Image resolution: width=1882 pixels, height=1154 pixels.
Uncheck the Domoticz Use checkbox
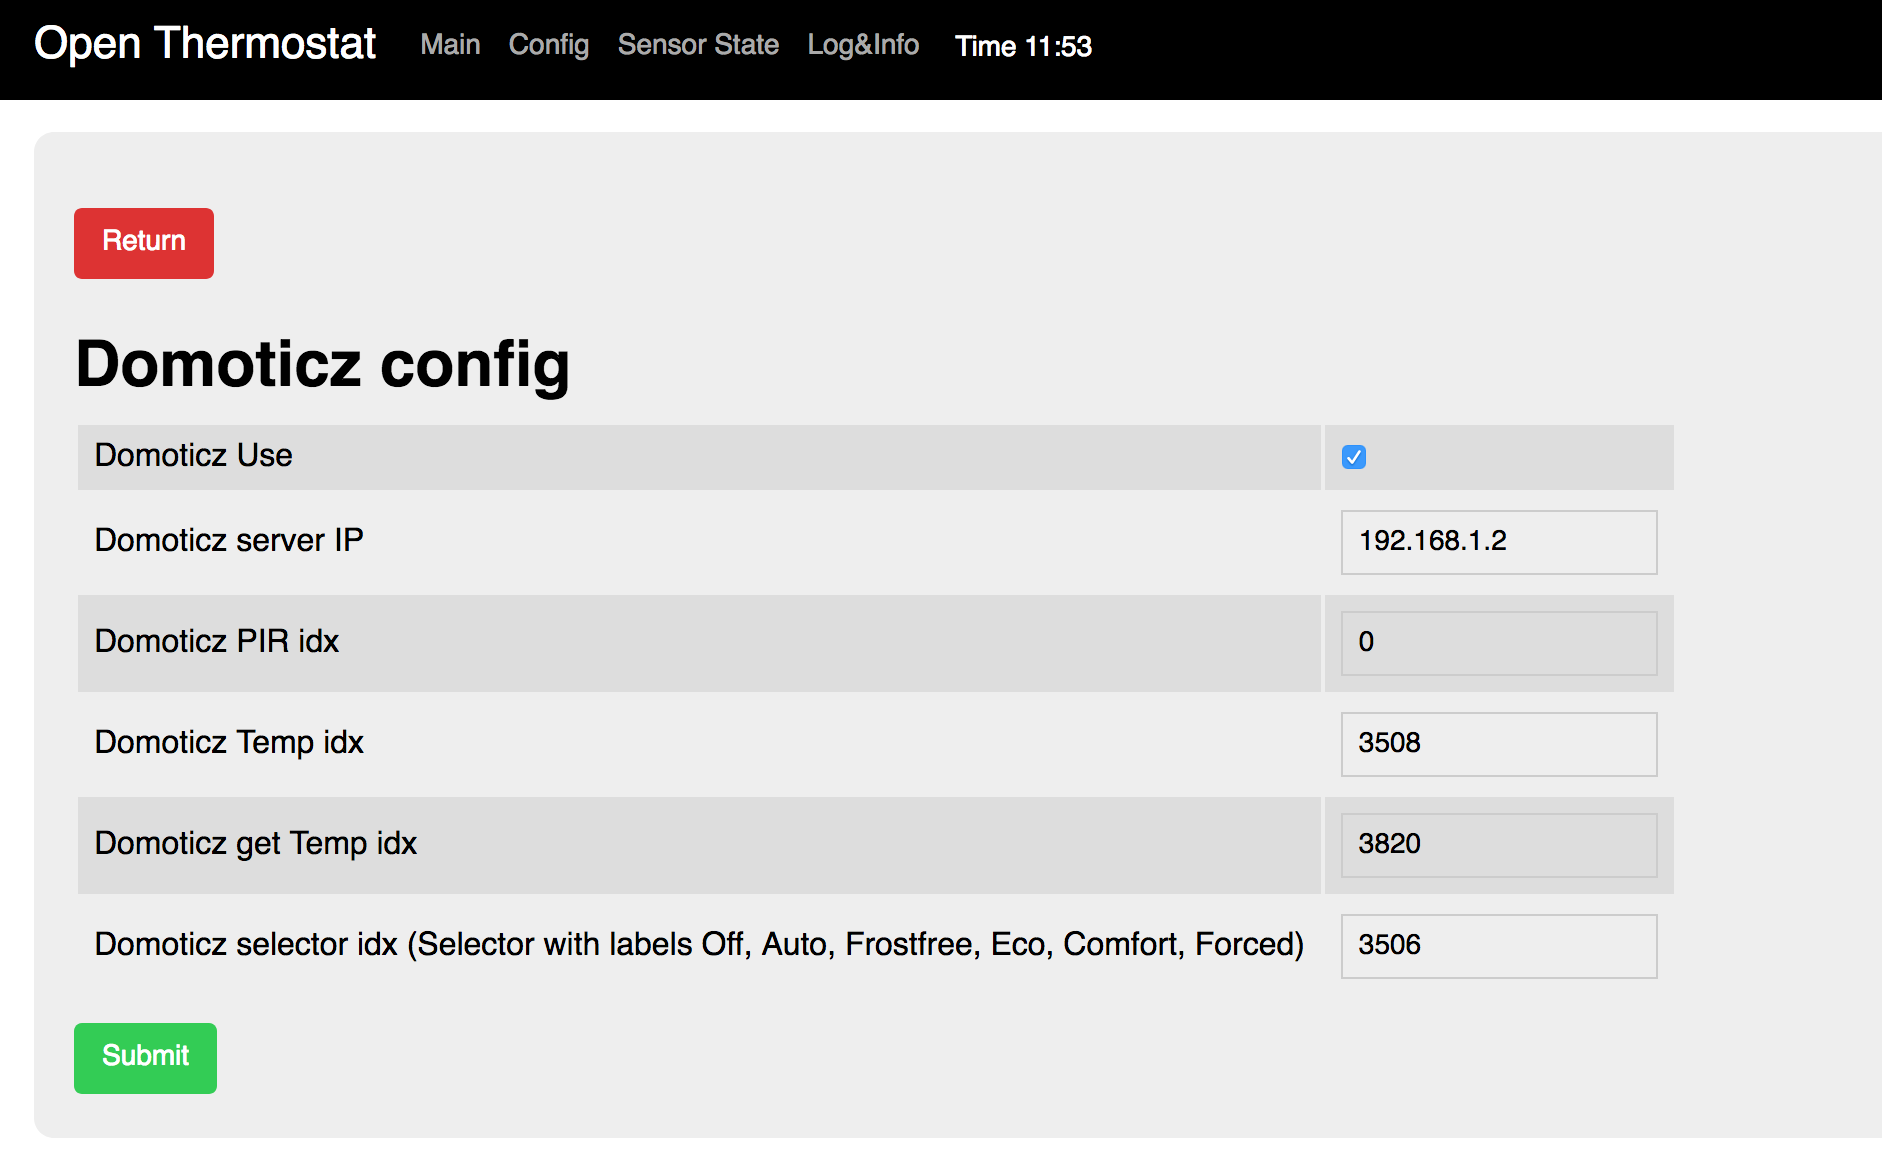[1354, 457]
